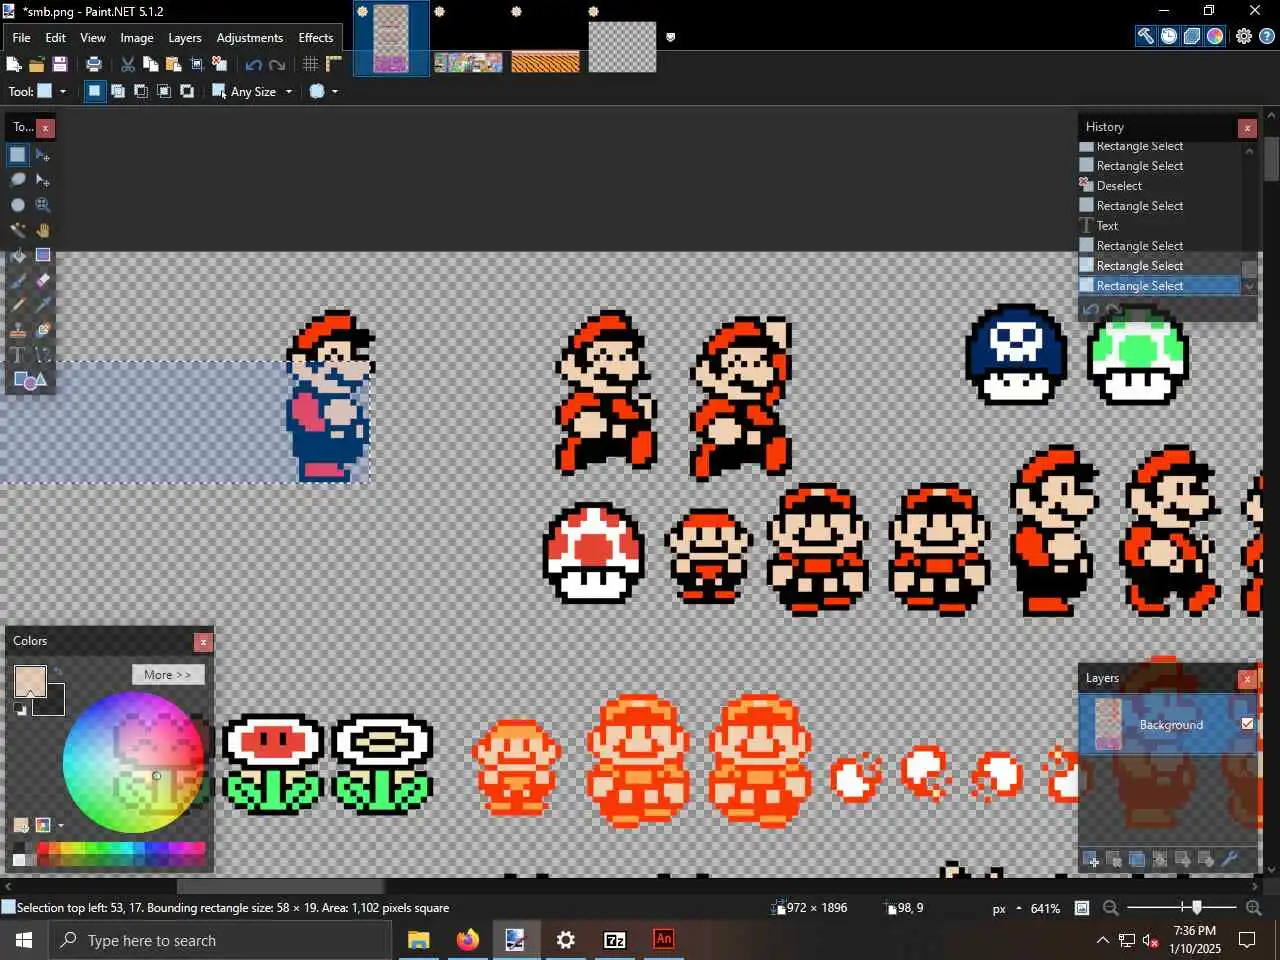
Task: Toggle the Colors window wheel icon
Action: (1215, 36)
